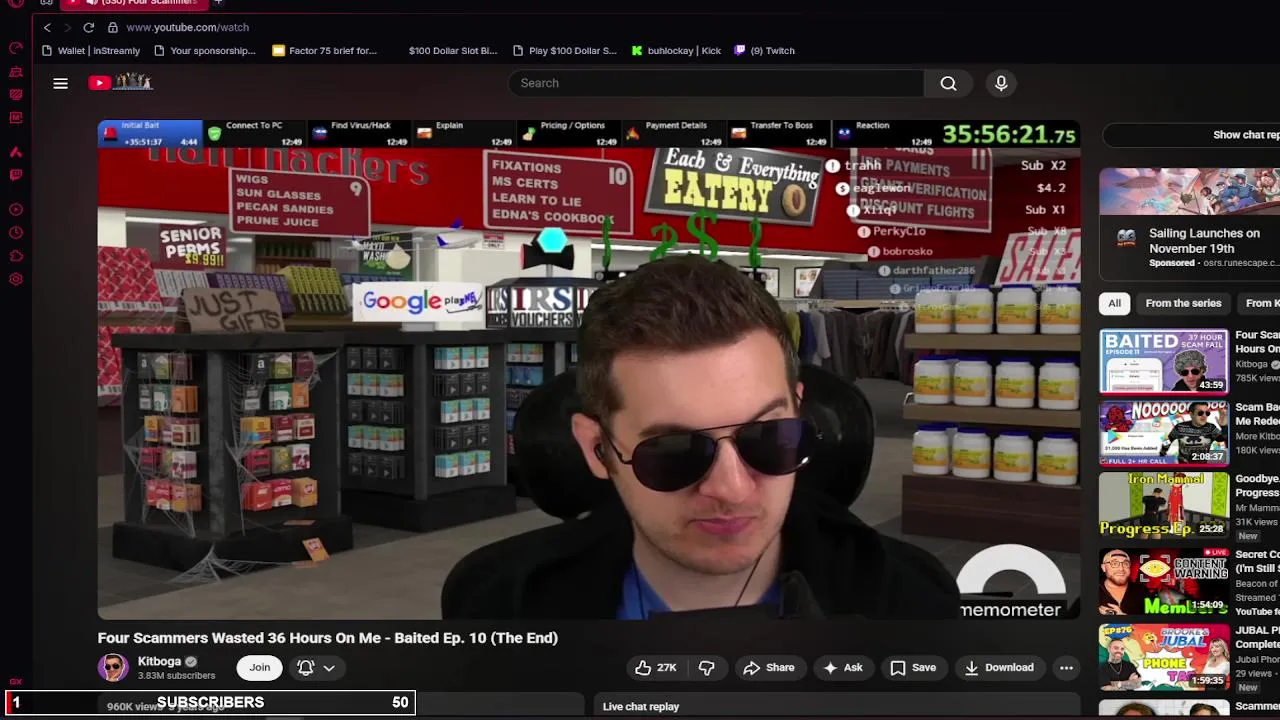1280x720 pixels.
Task: Dislike the video with thumbs down
Action: 706,667
